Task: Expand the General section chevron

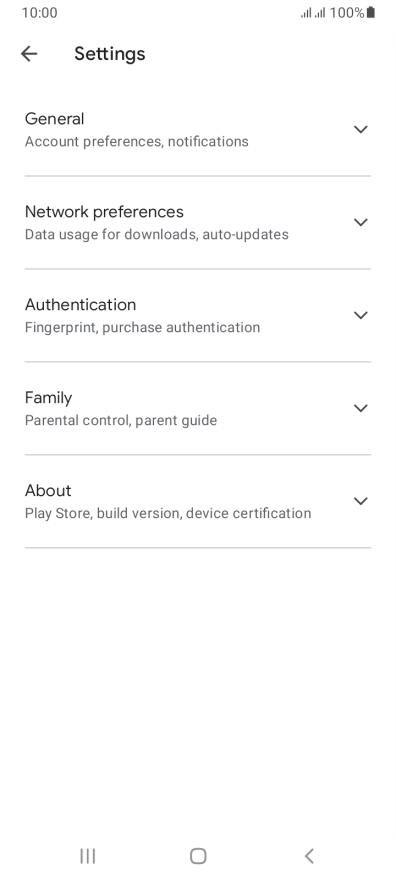Action: point(361,130)
